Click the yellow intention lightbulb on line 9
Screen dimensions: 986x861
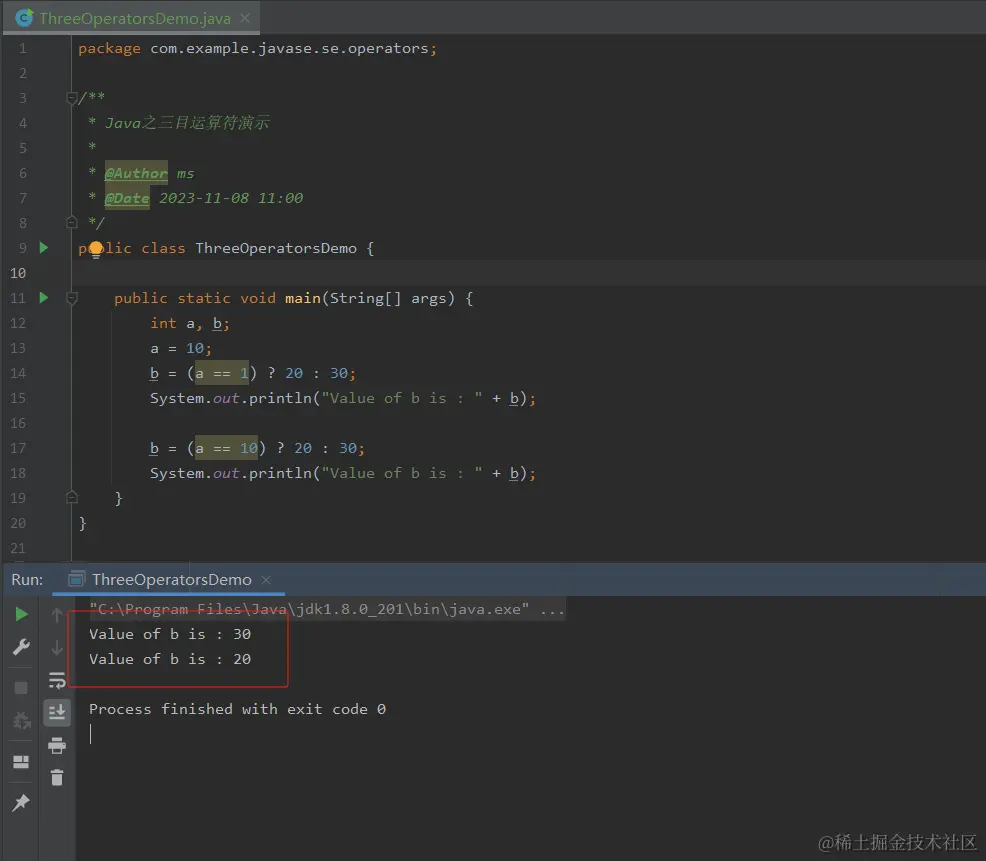[96, 250]
